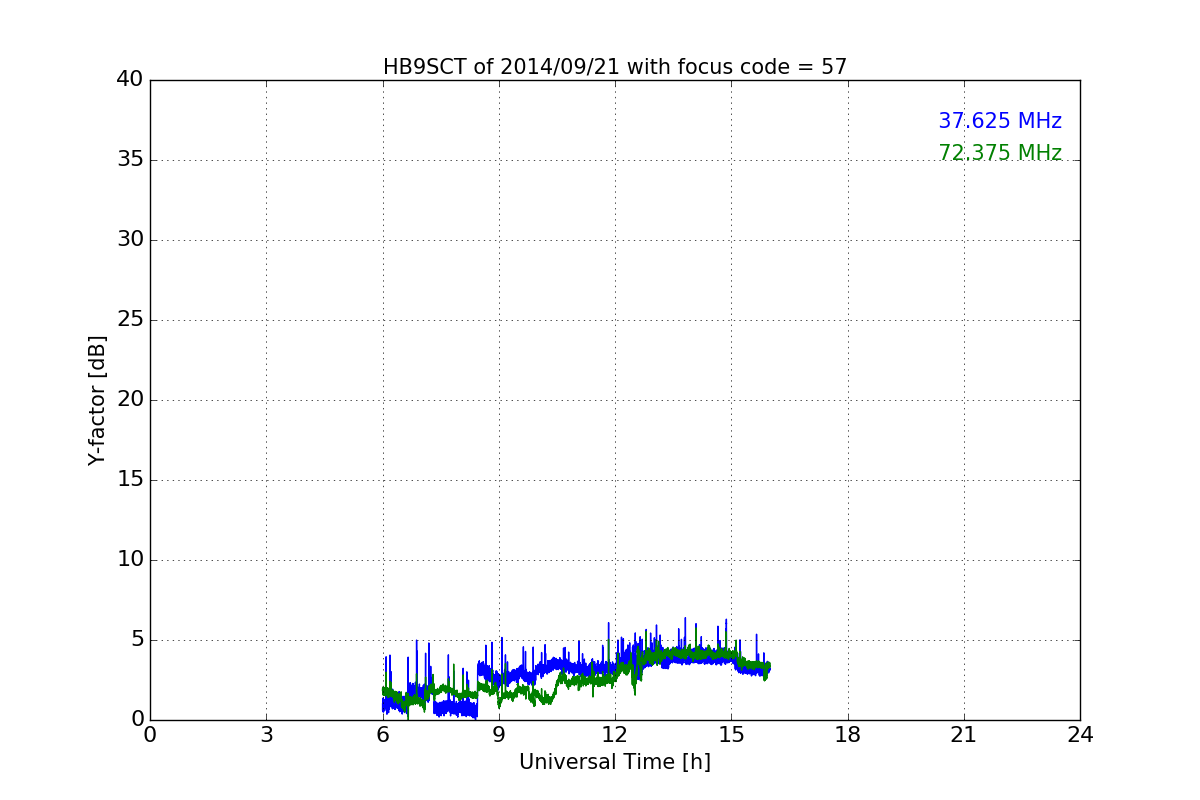The width and height of the screenshot is (1200, 800).
Task: Click the x-axis tick label '12'
Action: pos(615,735)
